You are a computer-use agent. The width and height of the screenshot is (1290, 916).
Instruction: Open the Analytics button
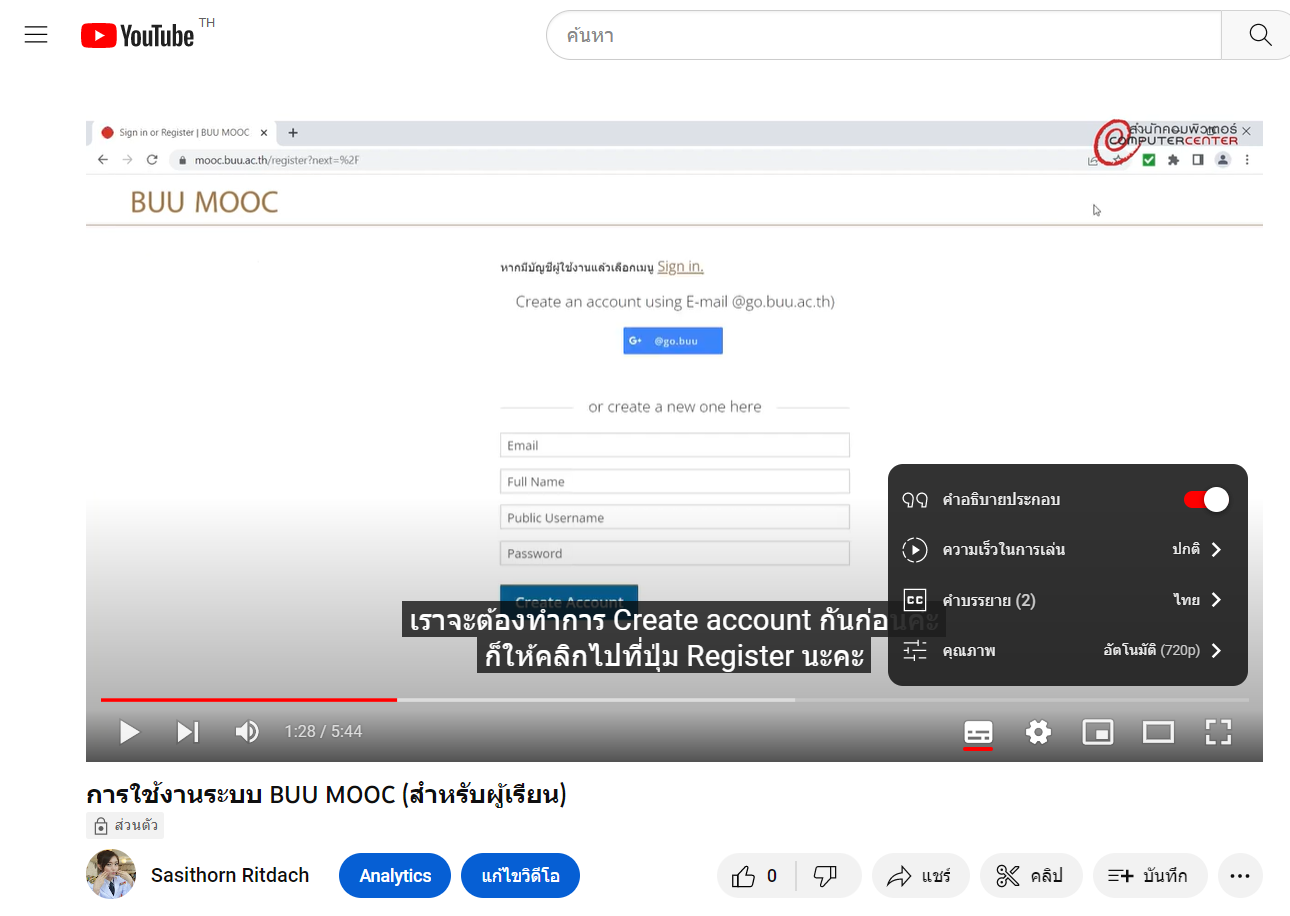coord(395,876)
